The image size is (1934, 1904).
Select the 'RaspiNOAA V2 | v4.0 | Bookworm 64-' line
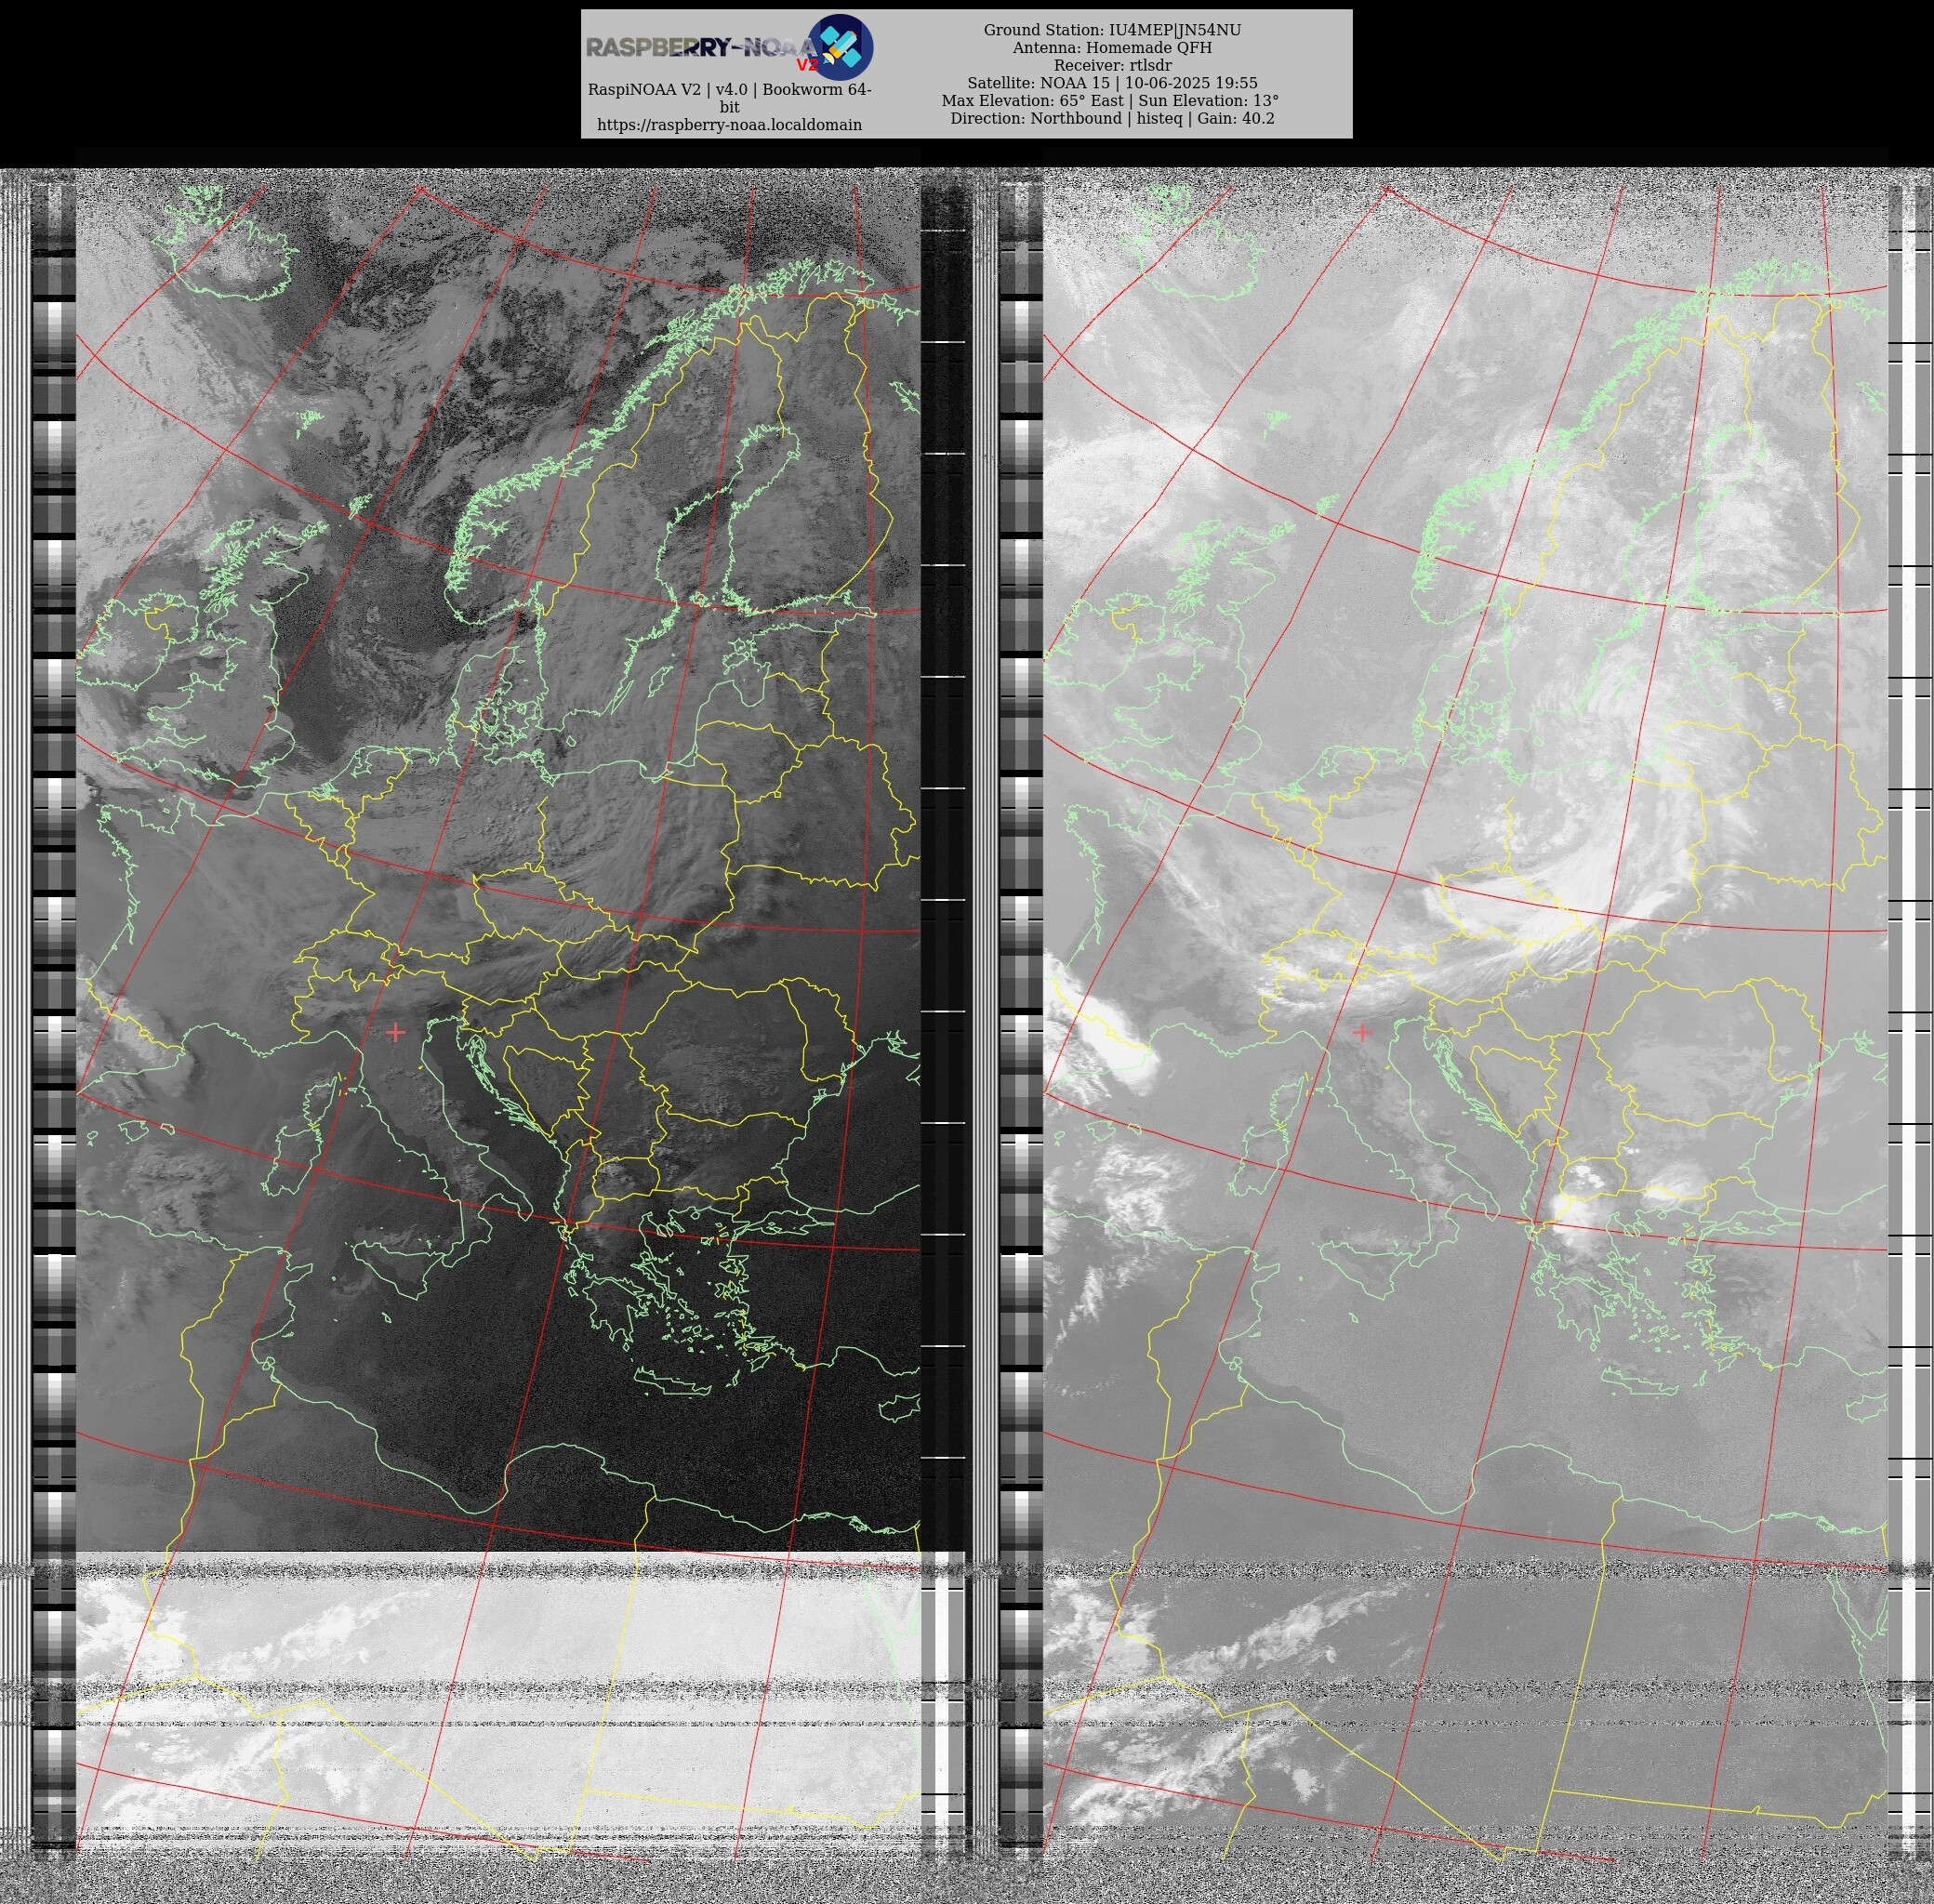tap(729, 90)
